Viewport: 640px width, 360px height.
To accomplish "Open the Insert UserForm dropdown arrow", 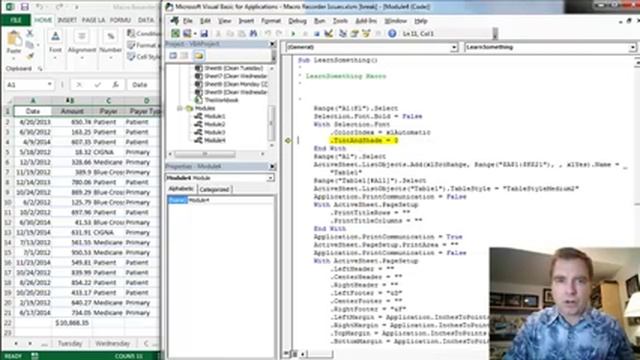I will point(194,34).
